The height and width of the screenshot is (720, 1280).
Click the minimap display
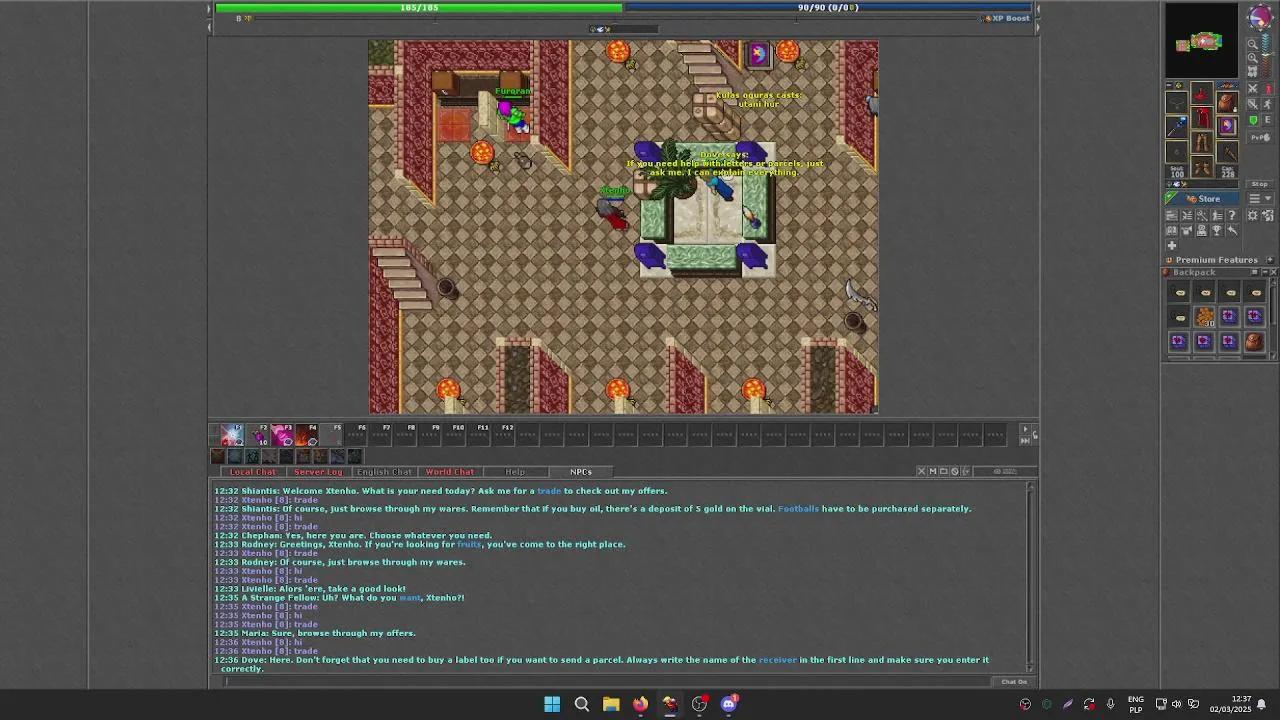1201,40
